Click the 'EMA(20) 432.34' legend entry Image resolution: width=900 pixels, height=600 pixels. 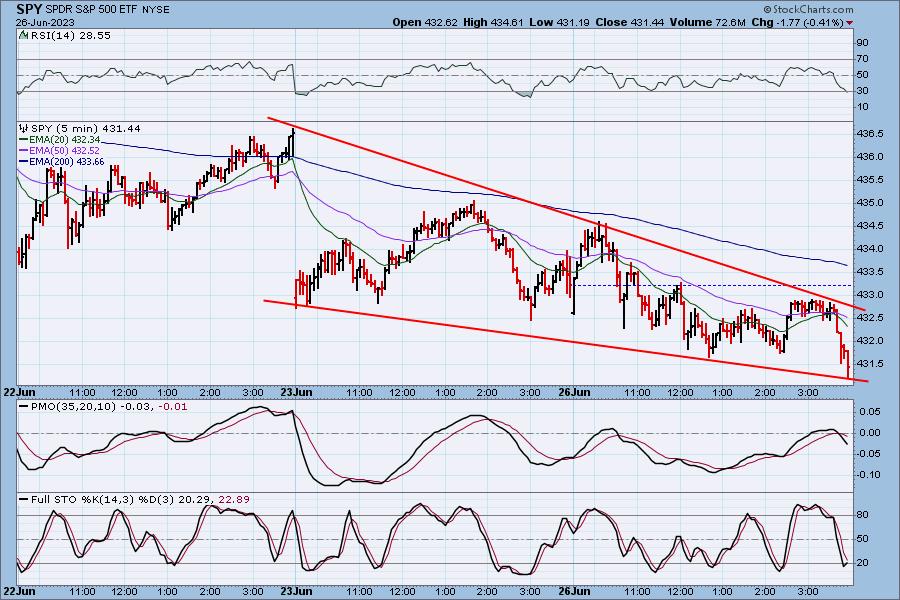click(60, 140)
